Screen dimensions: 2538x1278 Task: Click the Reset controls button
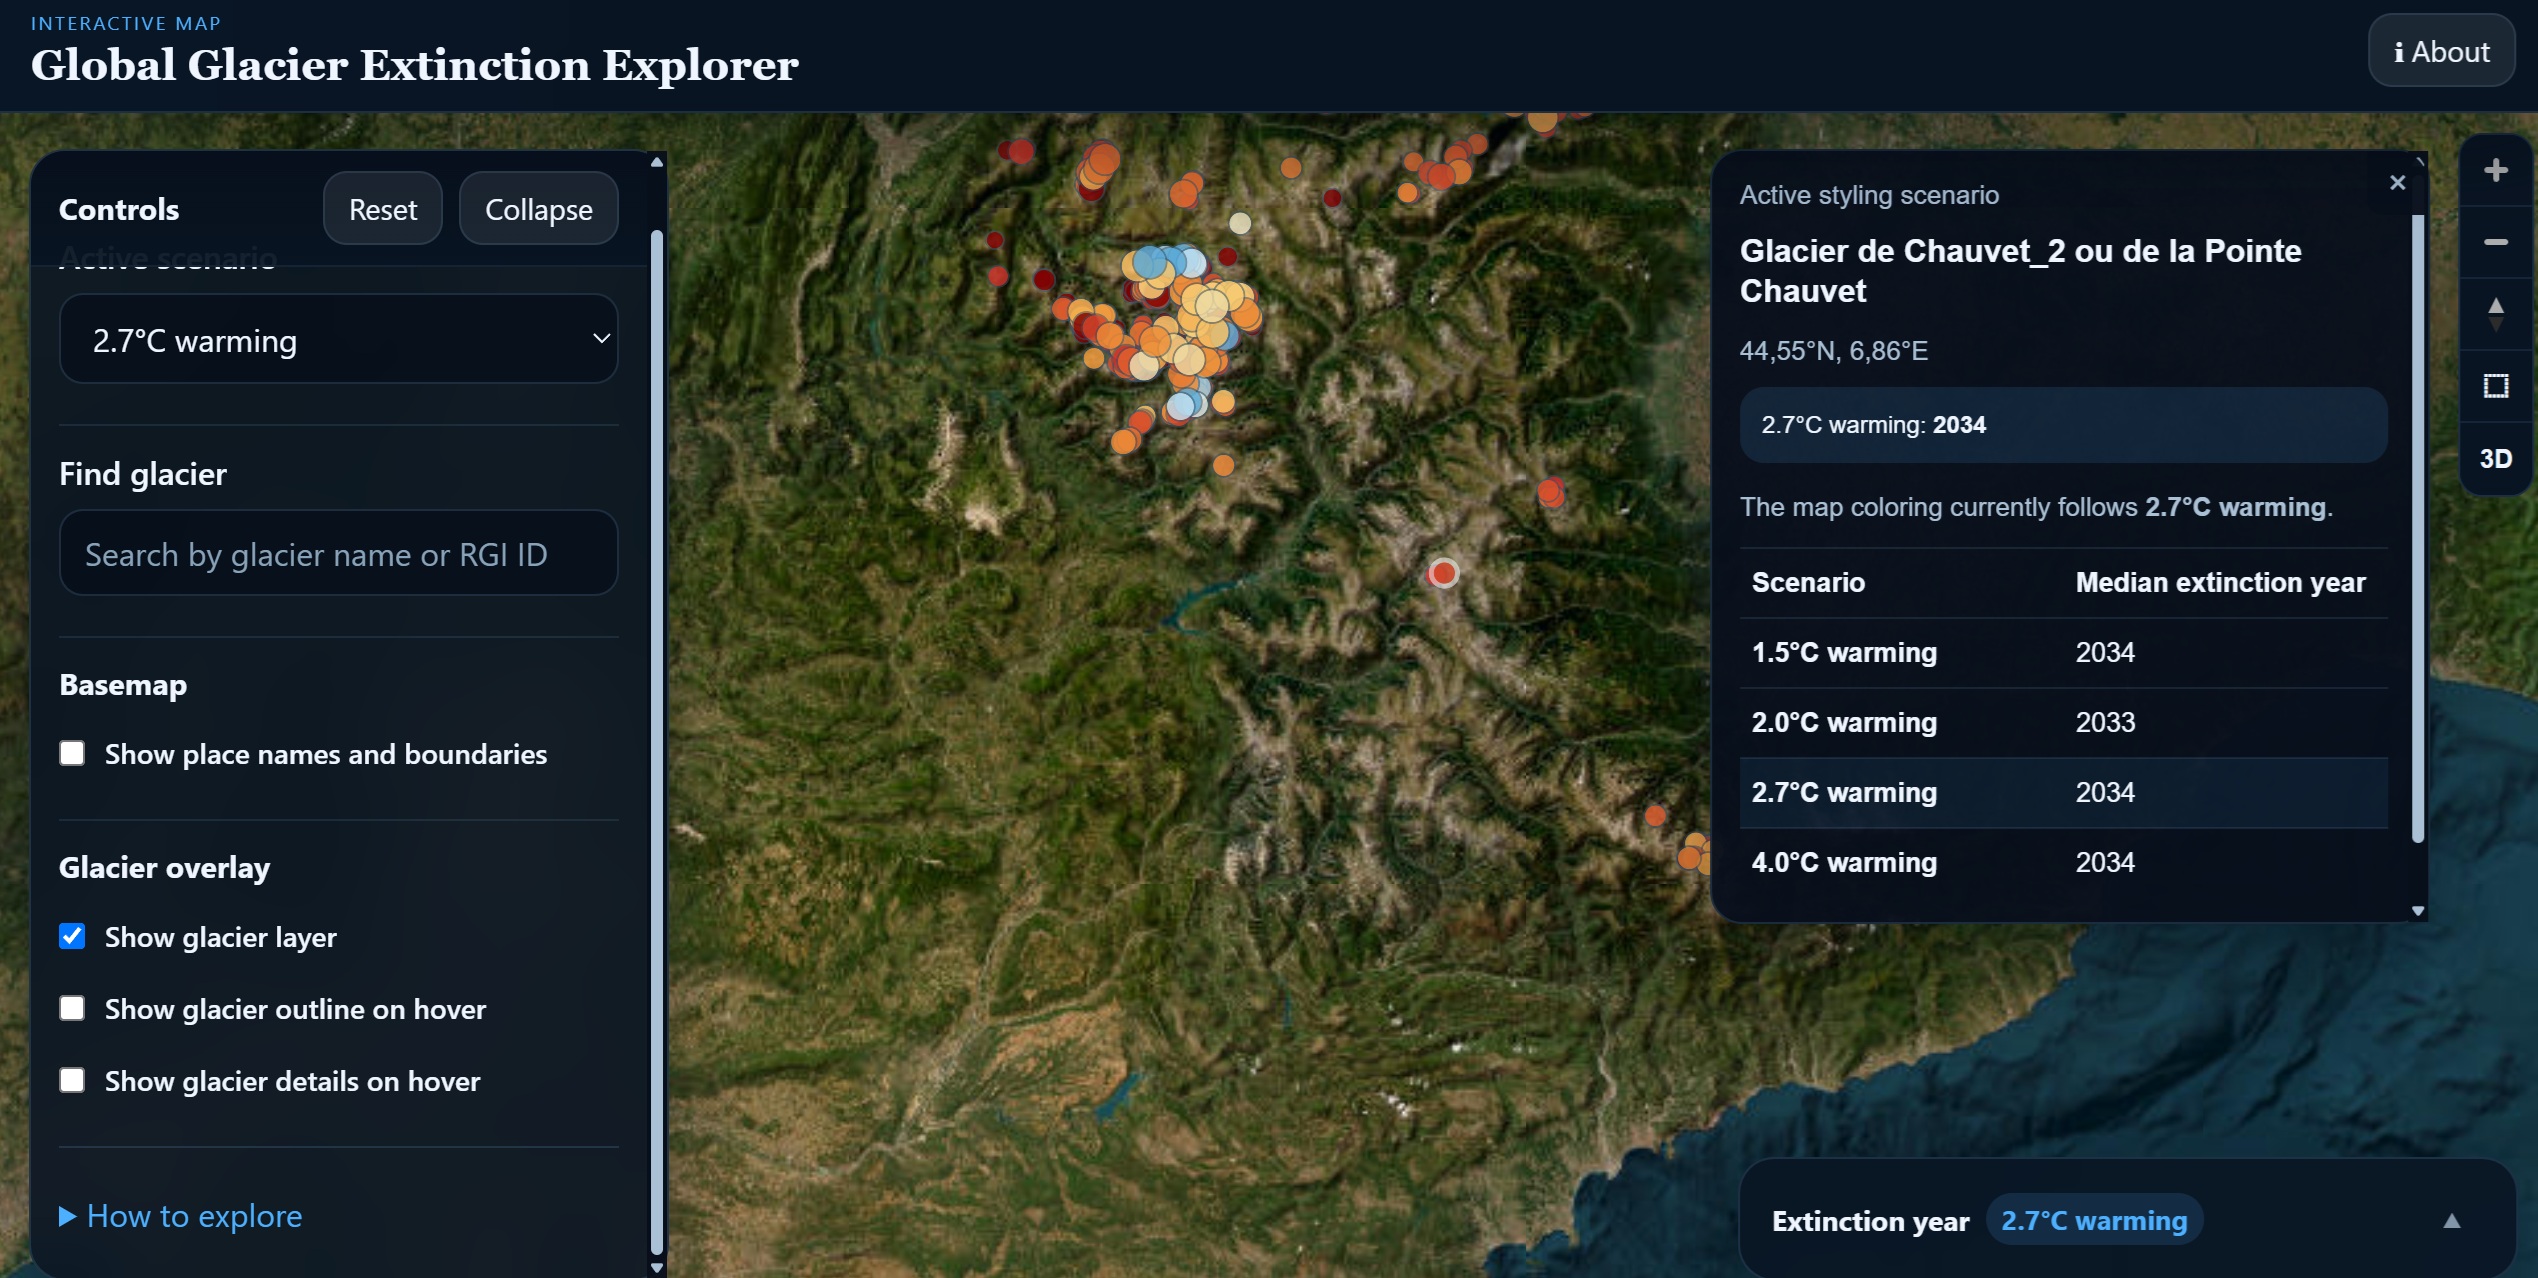click(x=382, y=209)
